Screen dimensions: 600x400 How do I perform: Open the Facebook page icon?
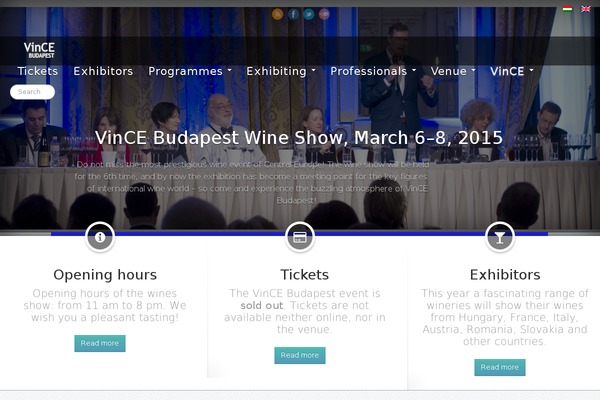click(293, 15)
